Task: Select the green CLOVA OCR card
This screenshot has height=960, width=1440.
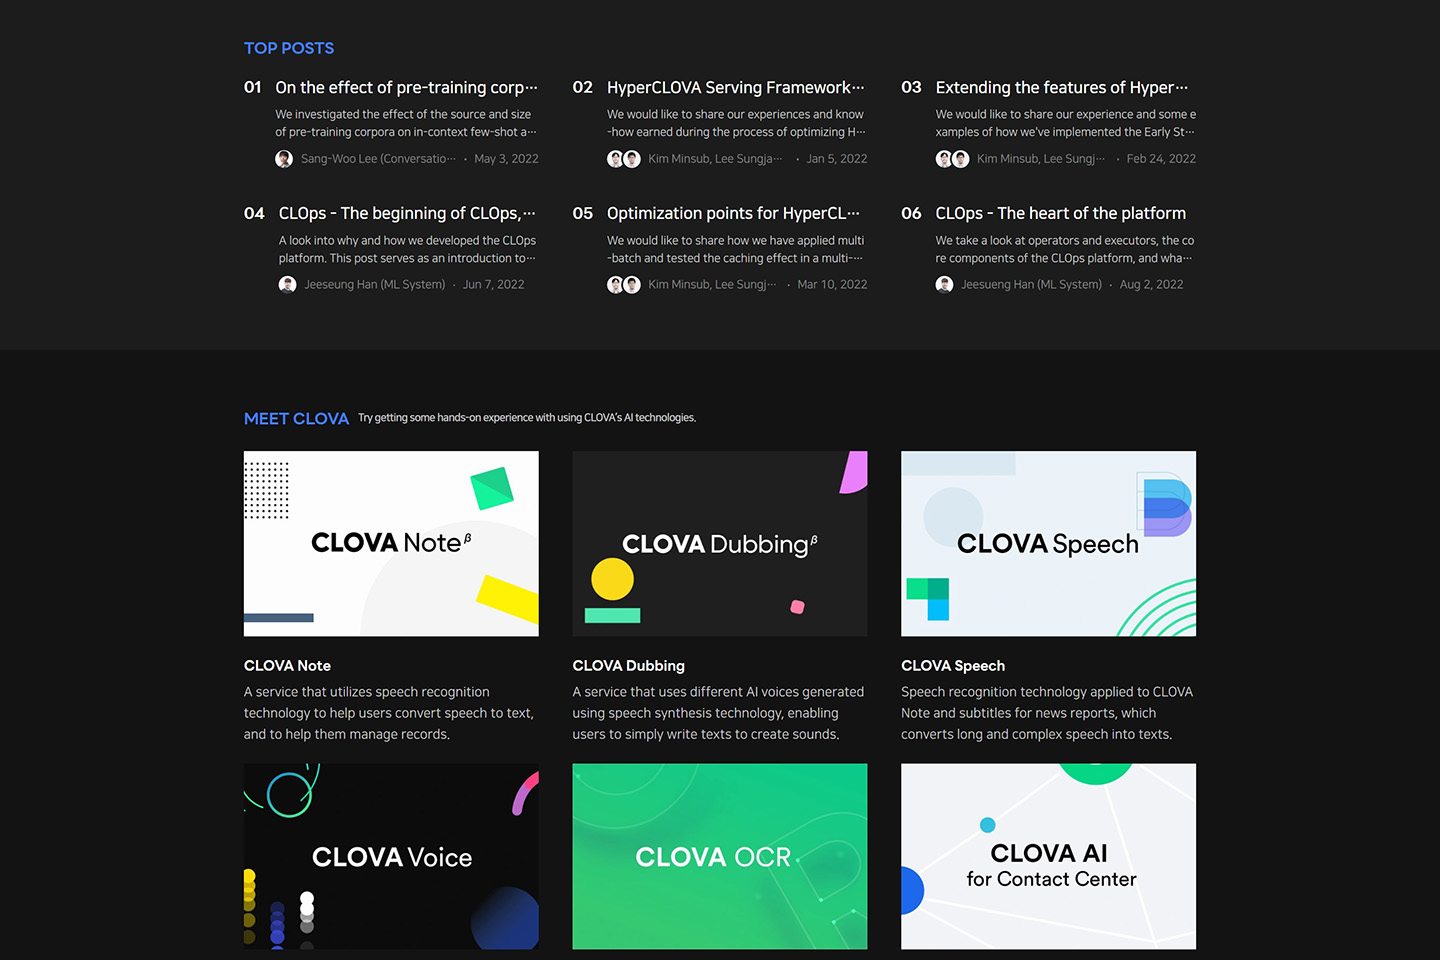Action: pyautogui.click(x=719, y=856)
